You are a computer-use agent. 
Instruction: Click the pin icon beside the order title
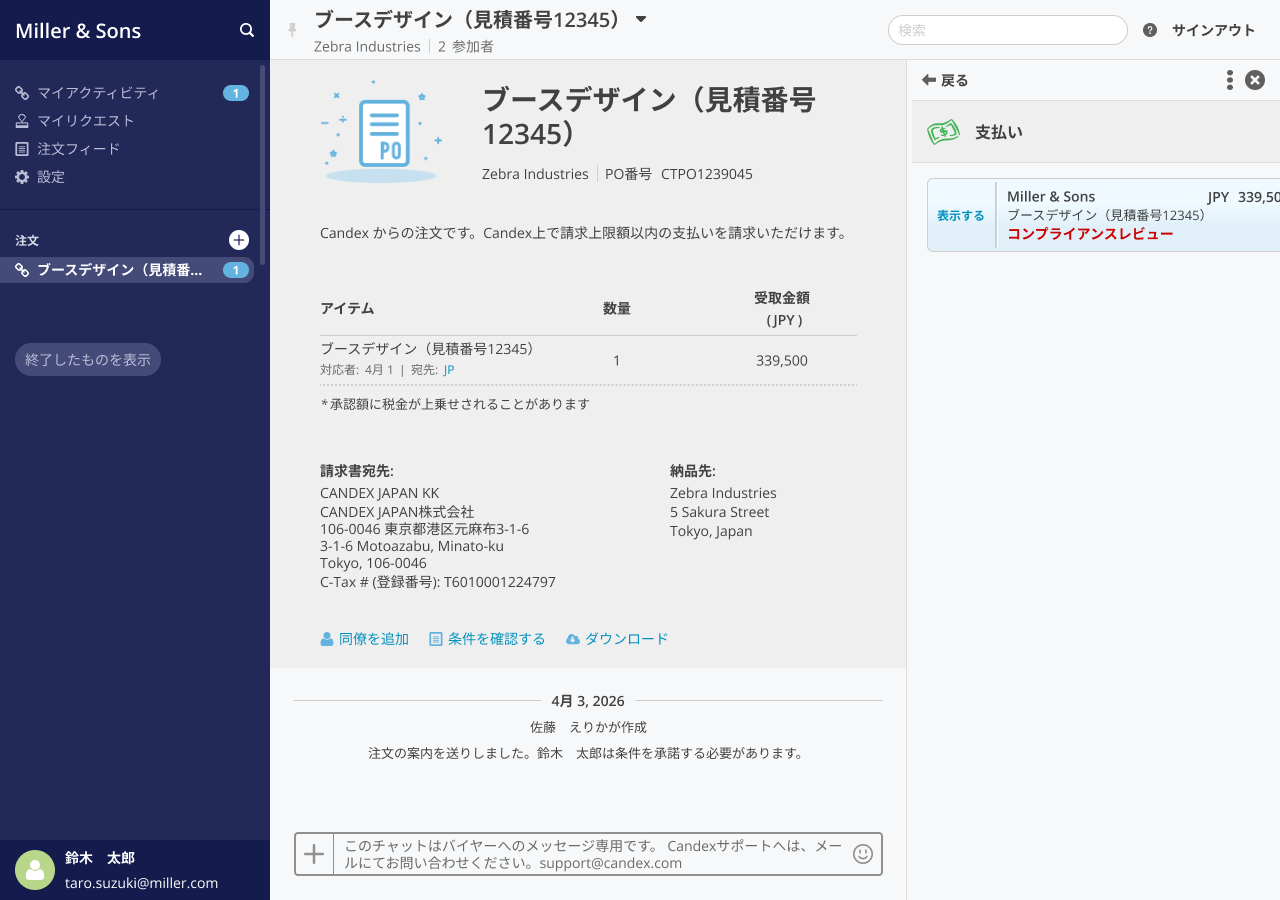coord(291,30)
